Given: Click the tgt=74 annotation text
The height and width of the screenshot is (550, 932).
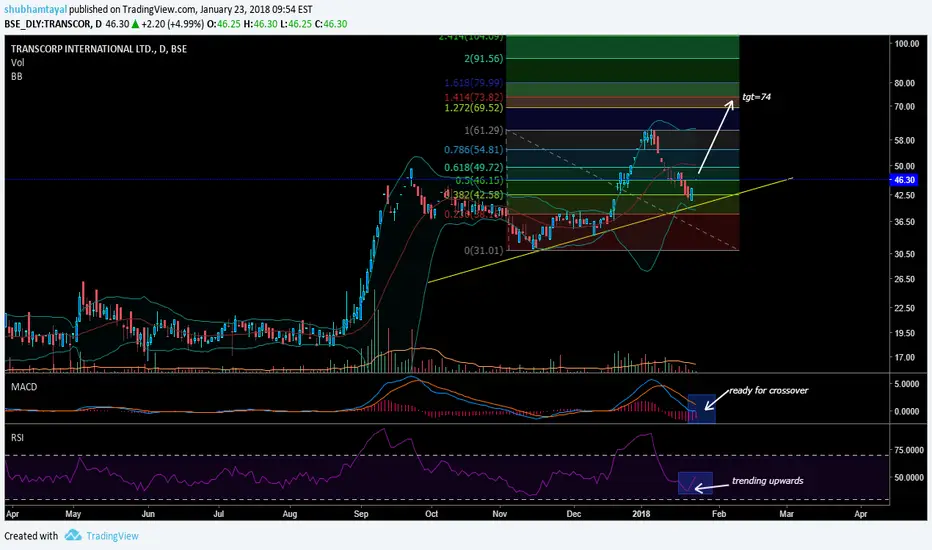Looking at the screenshot, I should 756,96.
